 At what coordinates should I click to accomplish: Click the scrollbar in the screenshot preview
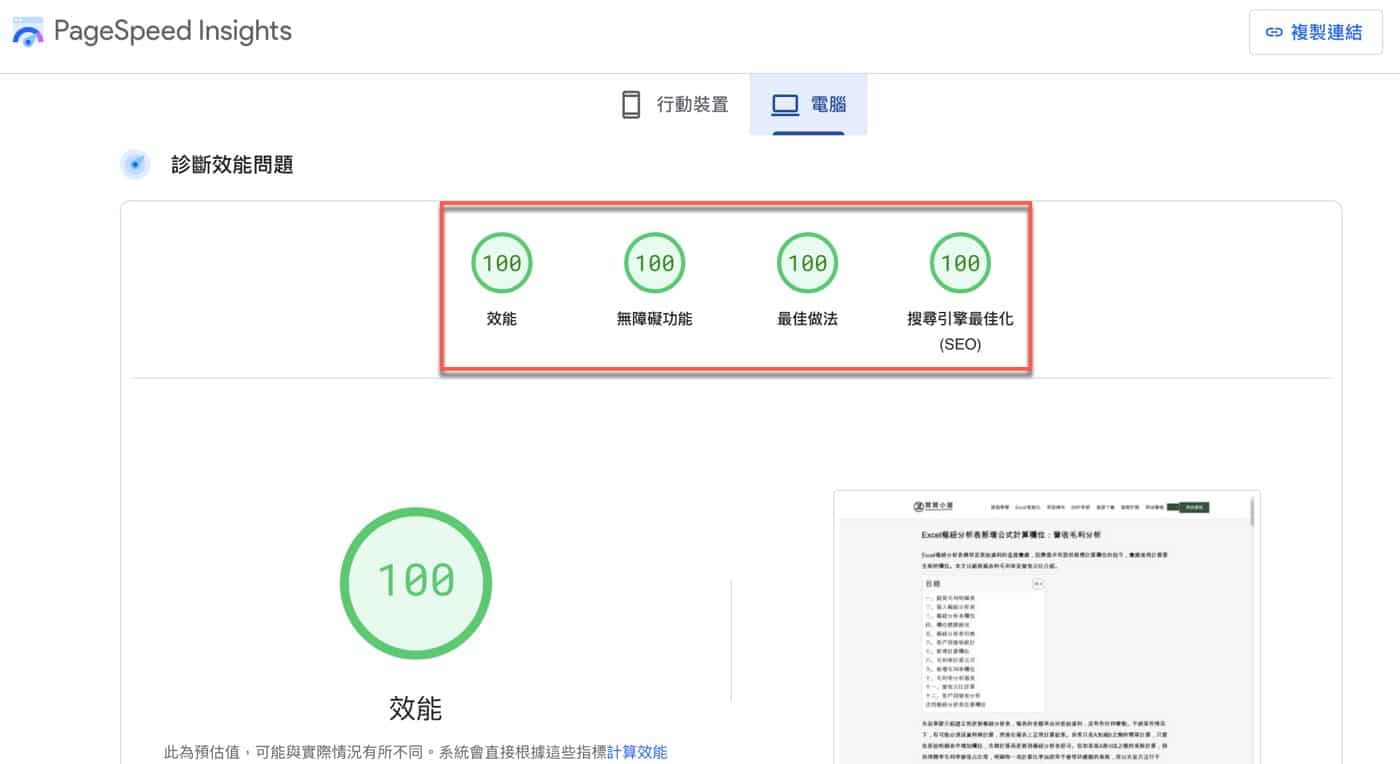[x=1252, y=510]
